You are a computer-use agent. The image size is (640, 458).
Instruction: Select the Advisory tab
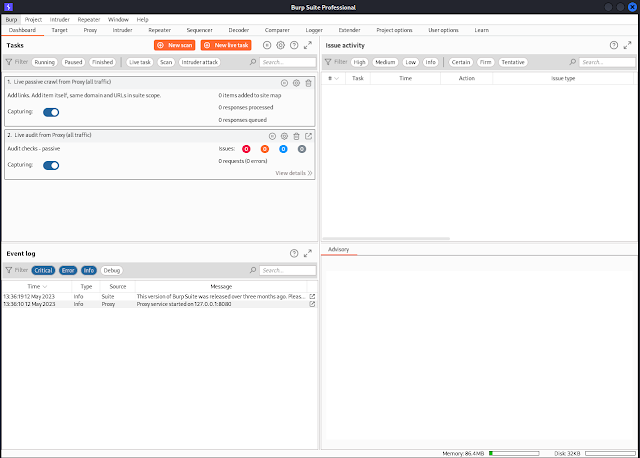pos(339,249)
